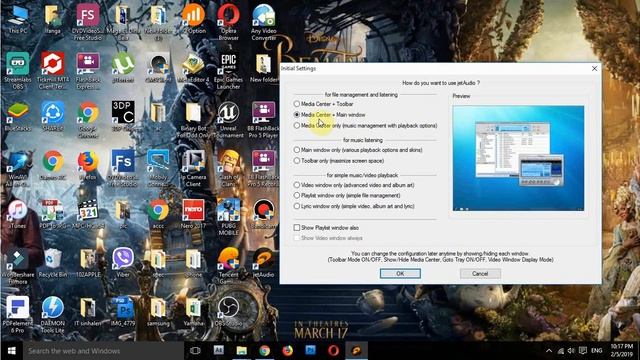Open File Explorer from taskbar
This screenshot has width=640, height=360.
[242, 351]
